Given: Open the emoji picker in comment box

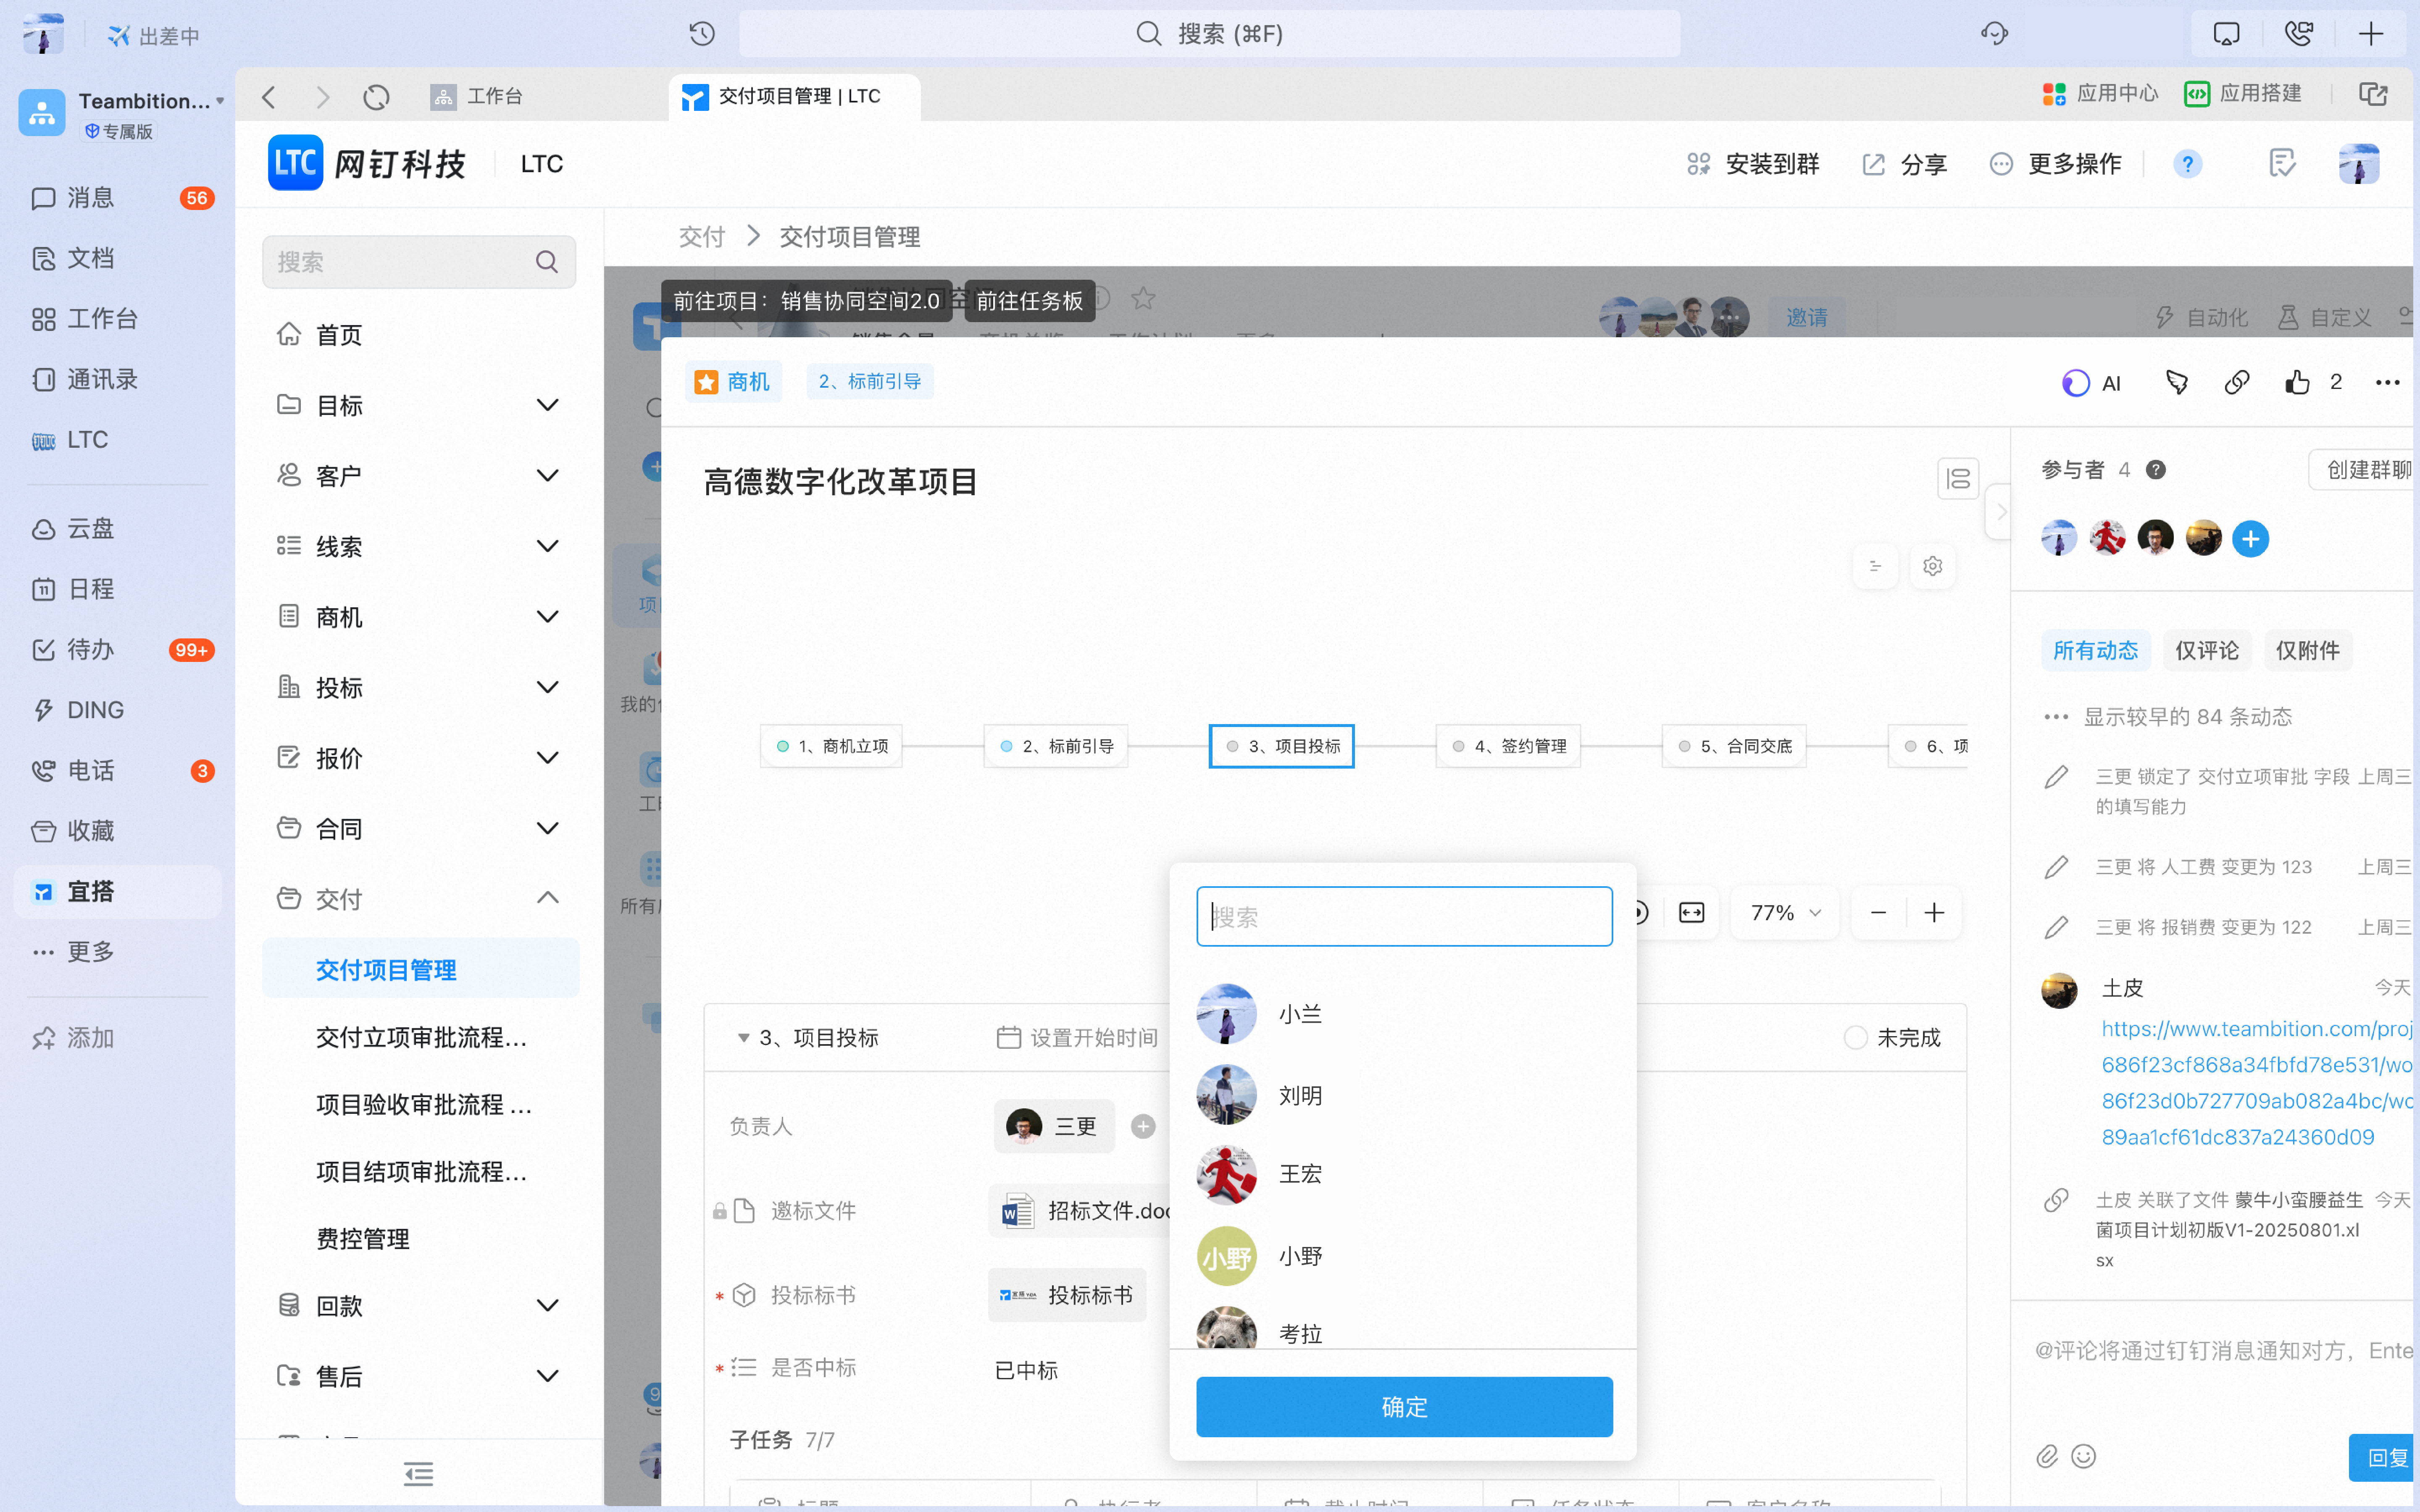Looking at the screenshot, I should [x=2083, y=1456].
